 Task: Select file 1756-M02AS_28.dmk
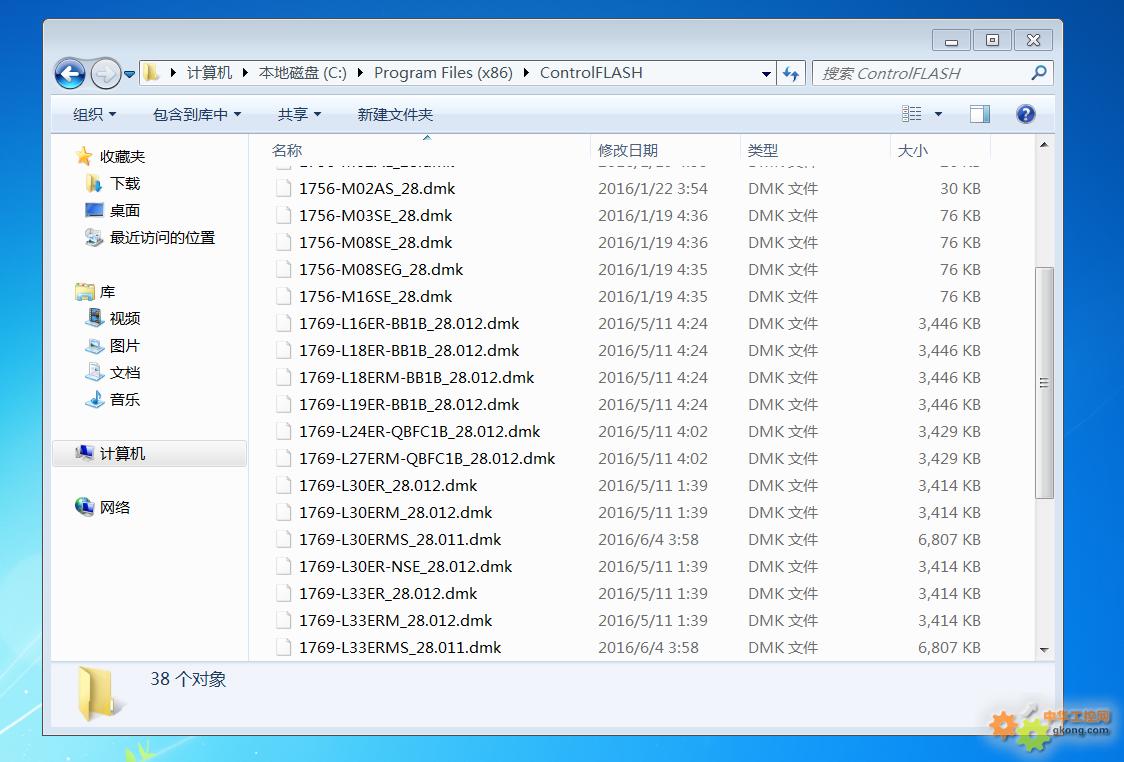click(377, 189)
